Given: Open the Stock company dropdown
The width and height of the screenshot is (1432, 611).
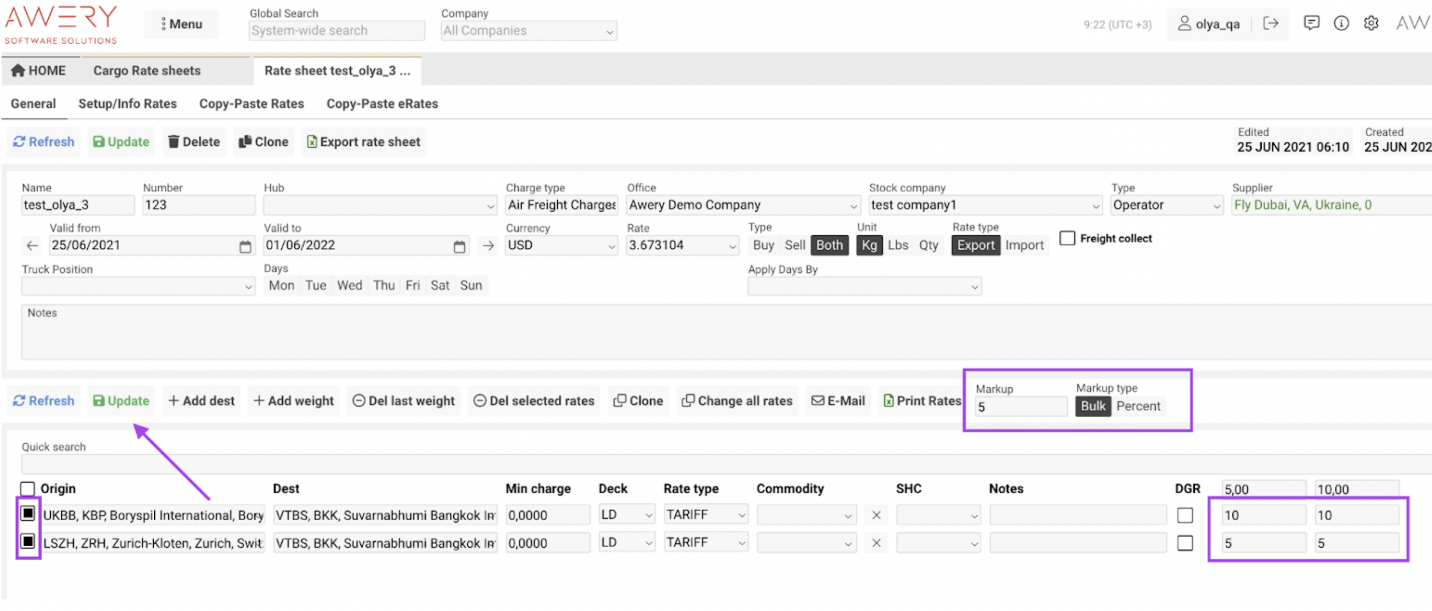Looking at the screenshot, I should (985, 206).
